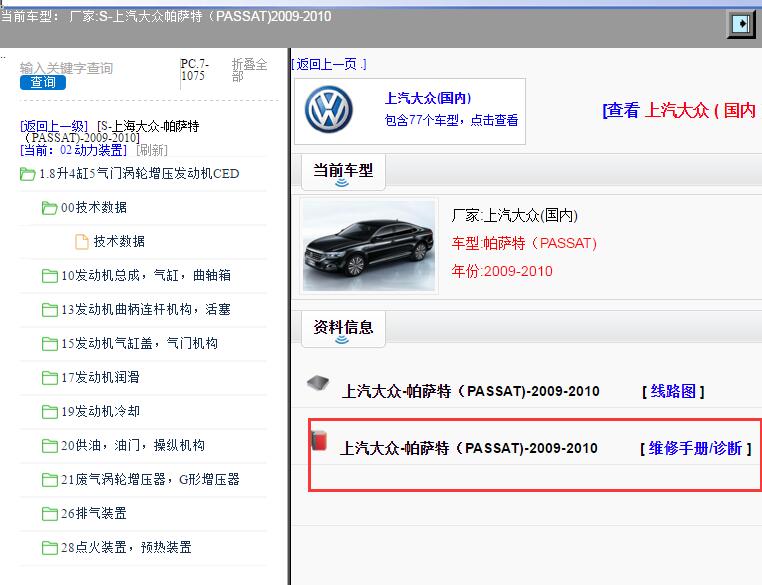Screen dimensions: 762x585
Task: Select the 资料信息 tab
Action: (343, 329)
